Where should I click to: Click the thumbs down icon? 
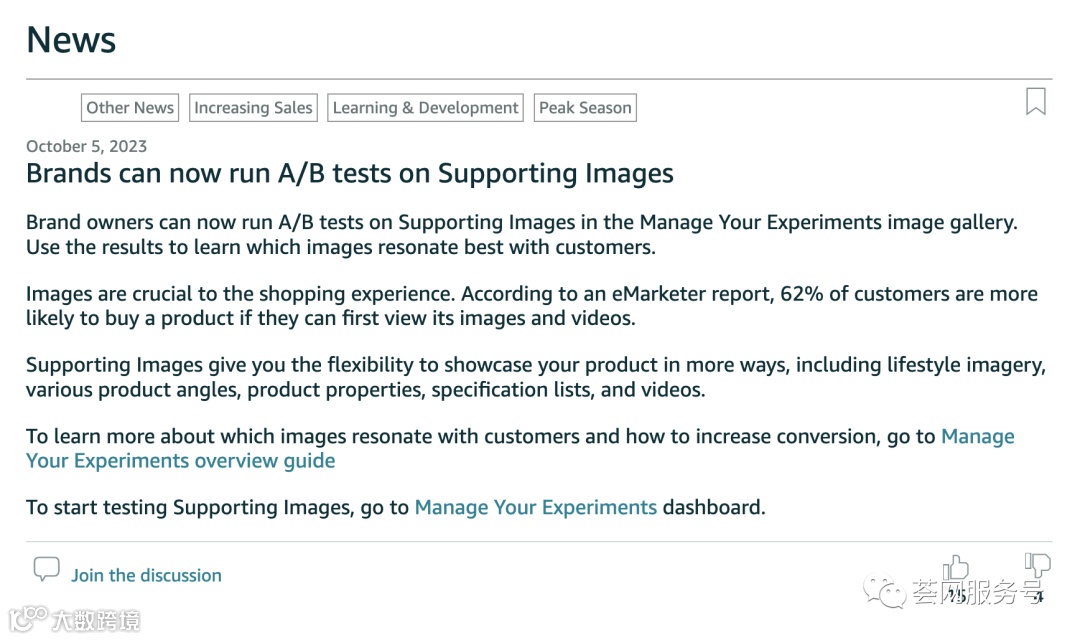point(1037,565)
